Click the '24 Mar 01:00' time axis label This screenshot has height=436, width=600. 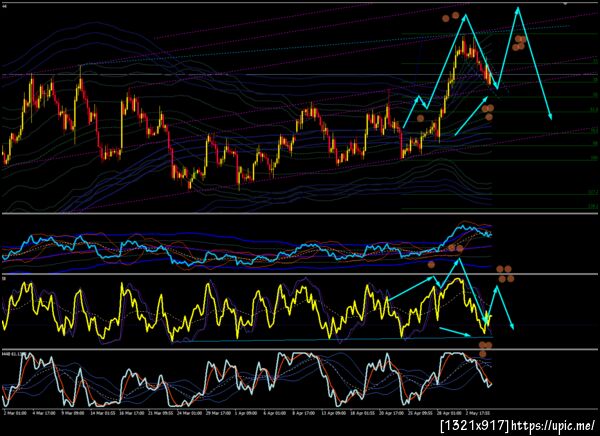tap(189, 413)
